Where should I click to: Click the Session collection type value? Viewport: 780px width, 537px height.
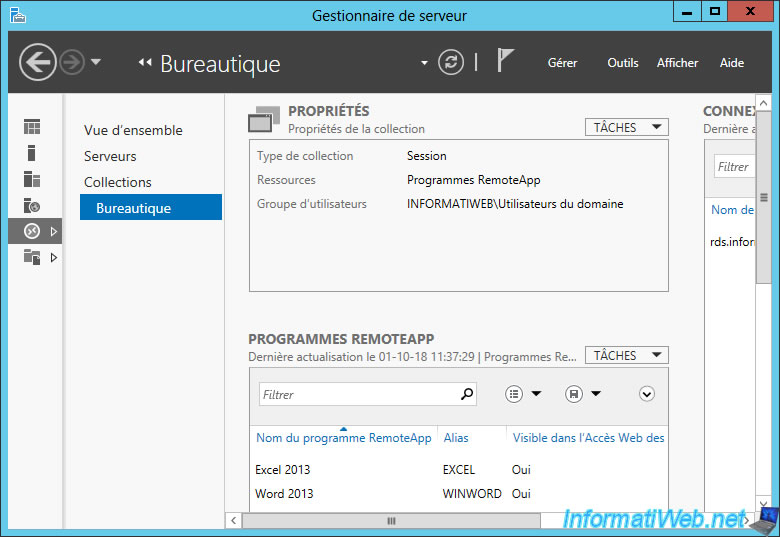click(x=426, y=156)
